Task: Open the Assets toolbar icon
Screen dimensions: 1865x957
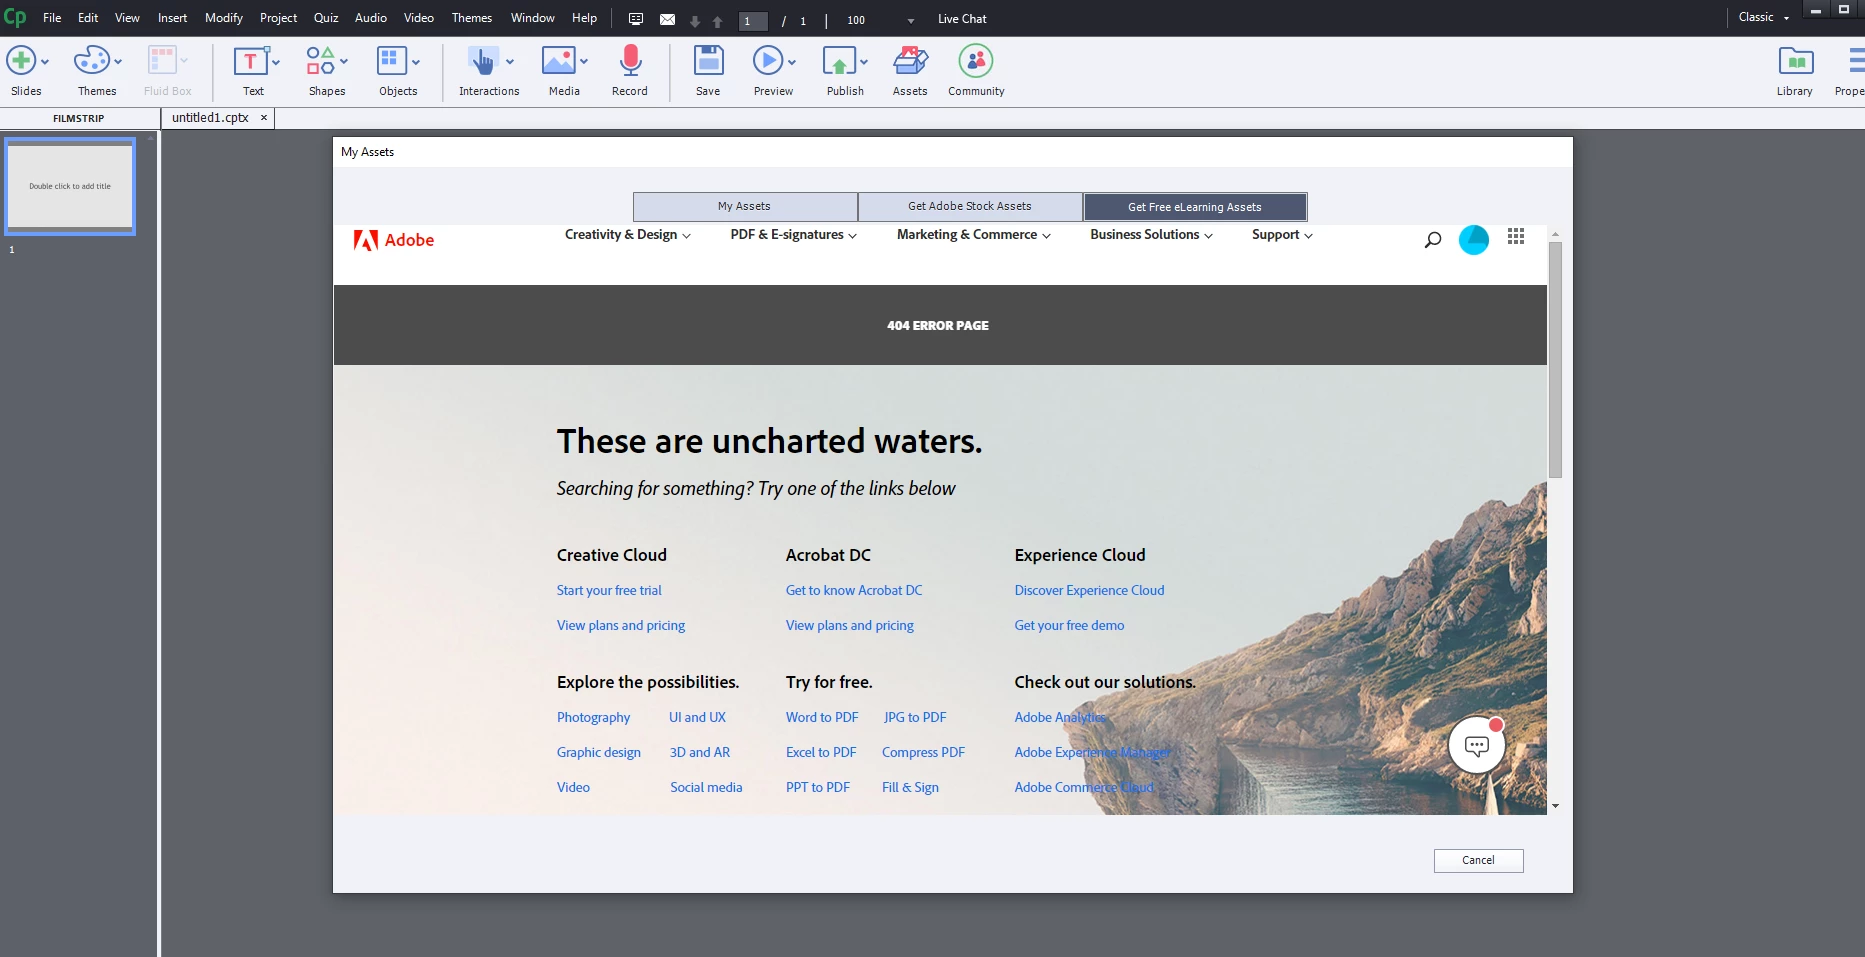Action: point(910,61)
